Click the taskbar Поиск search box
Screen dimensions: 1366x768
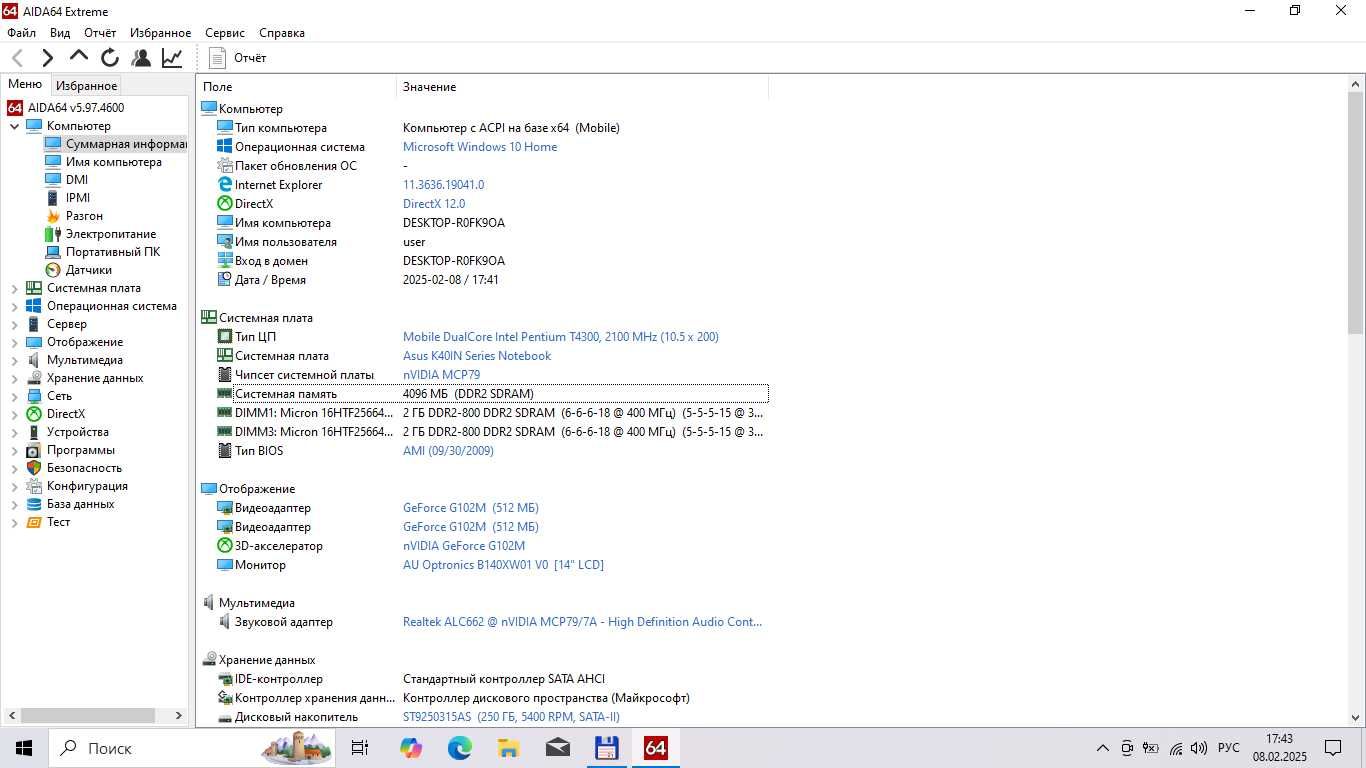(x=192, y=748)
